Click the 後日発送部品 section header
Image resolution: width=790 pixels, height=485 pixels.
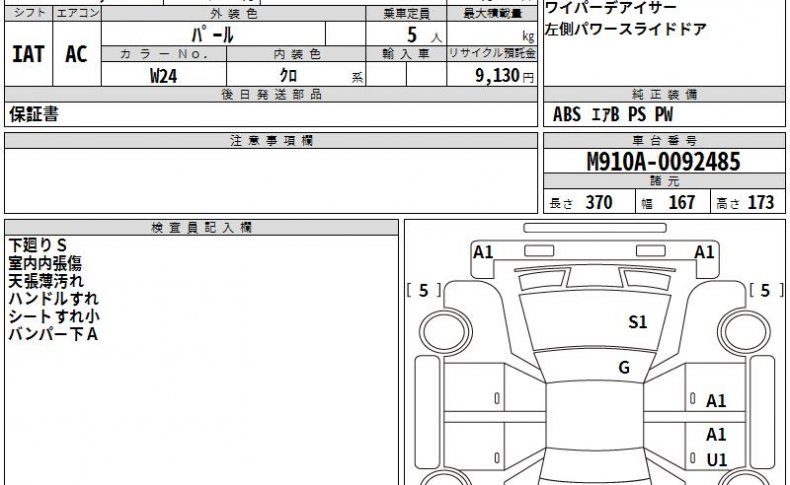pyautogui.click(x=271, y=94)
